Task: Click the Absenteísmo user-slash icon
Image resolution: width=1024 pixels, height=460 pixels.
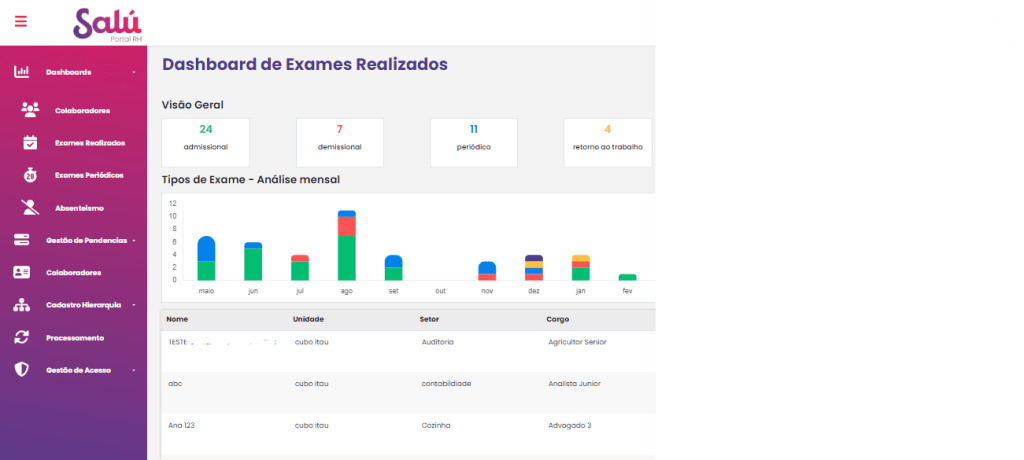Action: click(x=30, y=207)
